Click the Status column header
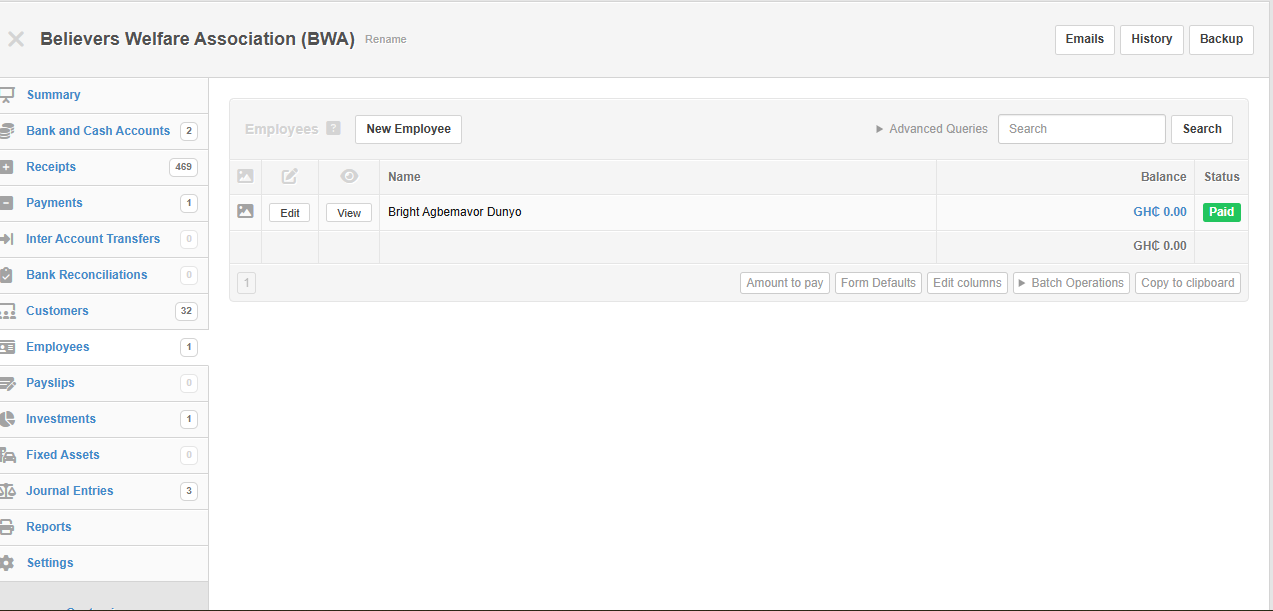The width and height of the screenshot is (1273, 611). click(x=1222, y=177)
